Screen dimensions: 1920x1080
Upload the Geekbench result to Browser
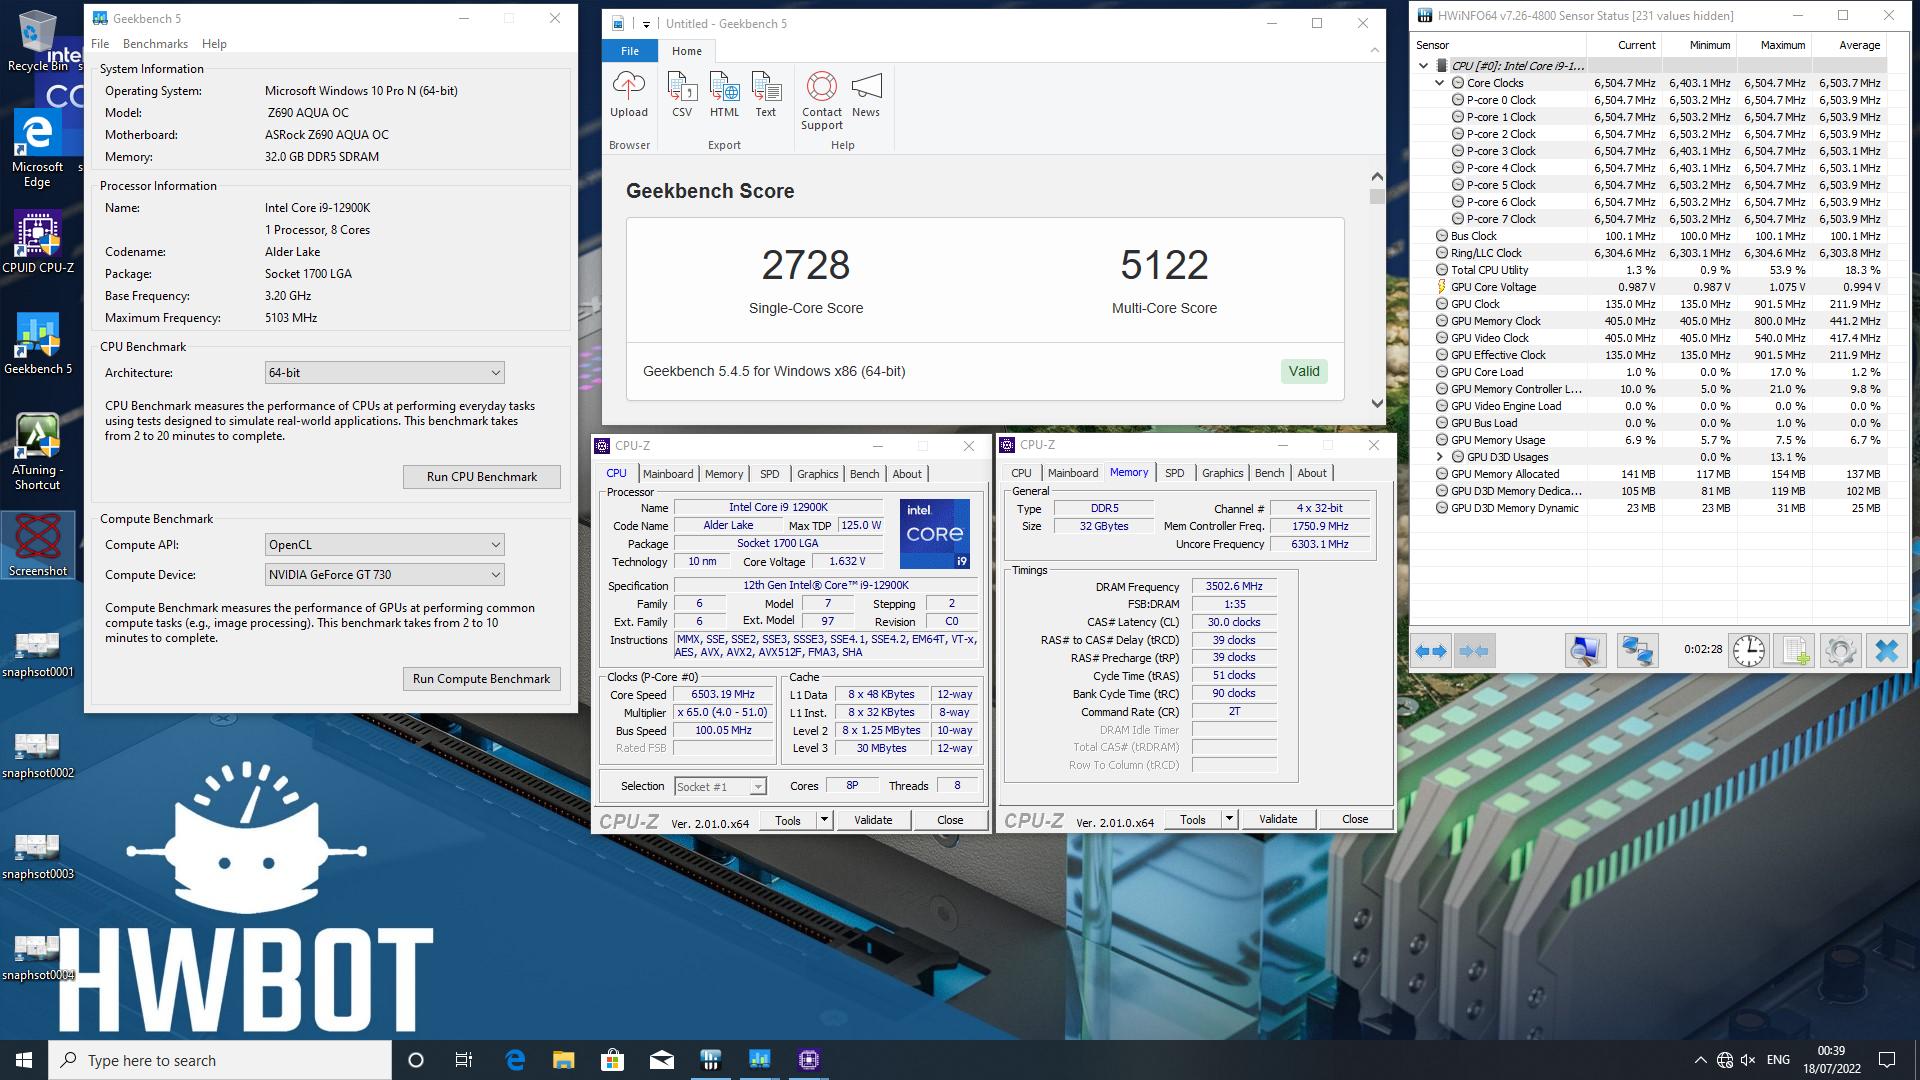point(629,95)
